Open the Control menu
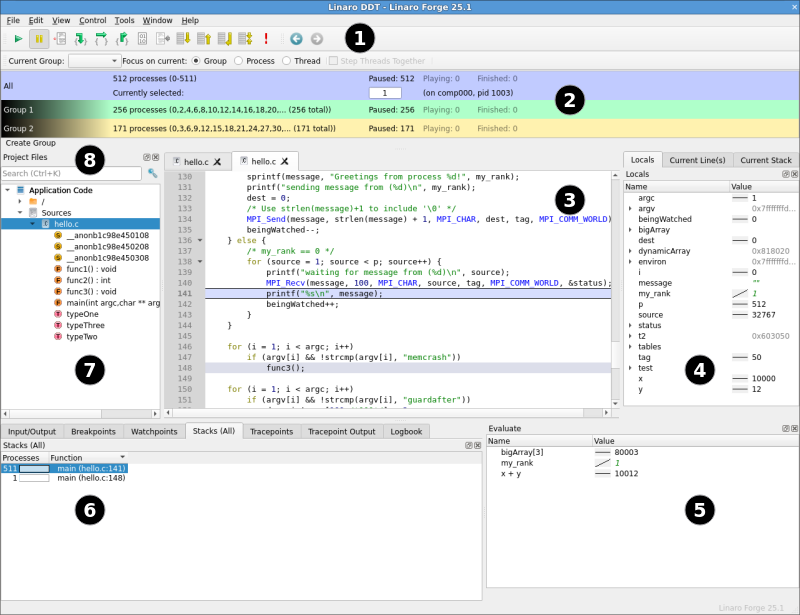The width and height of the screenshot is (800, 615). point(92,20)
